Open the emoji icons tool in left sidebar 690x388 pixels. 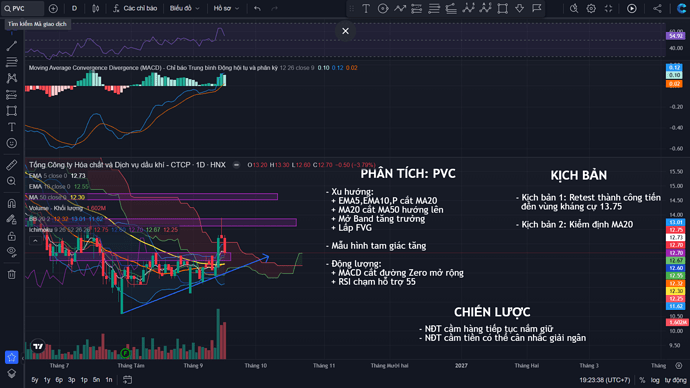[x=12, y=143]
